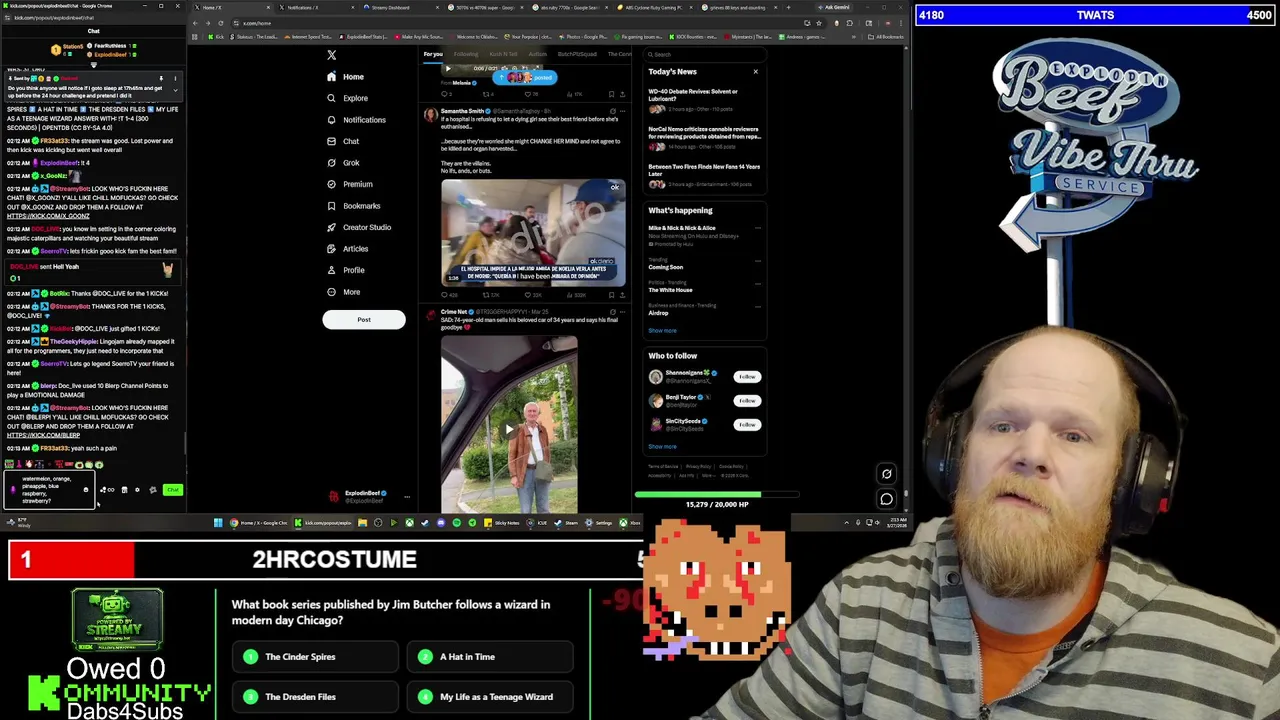
Task: Switch to the ButchPlzSquad tab
Action: 577,54
